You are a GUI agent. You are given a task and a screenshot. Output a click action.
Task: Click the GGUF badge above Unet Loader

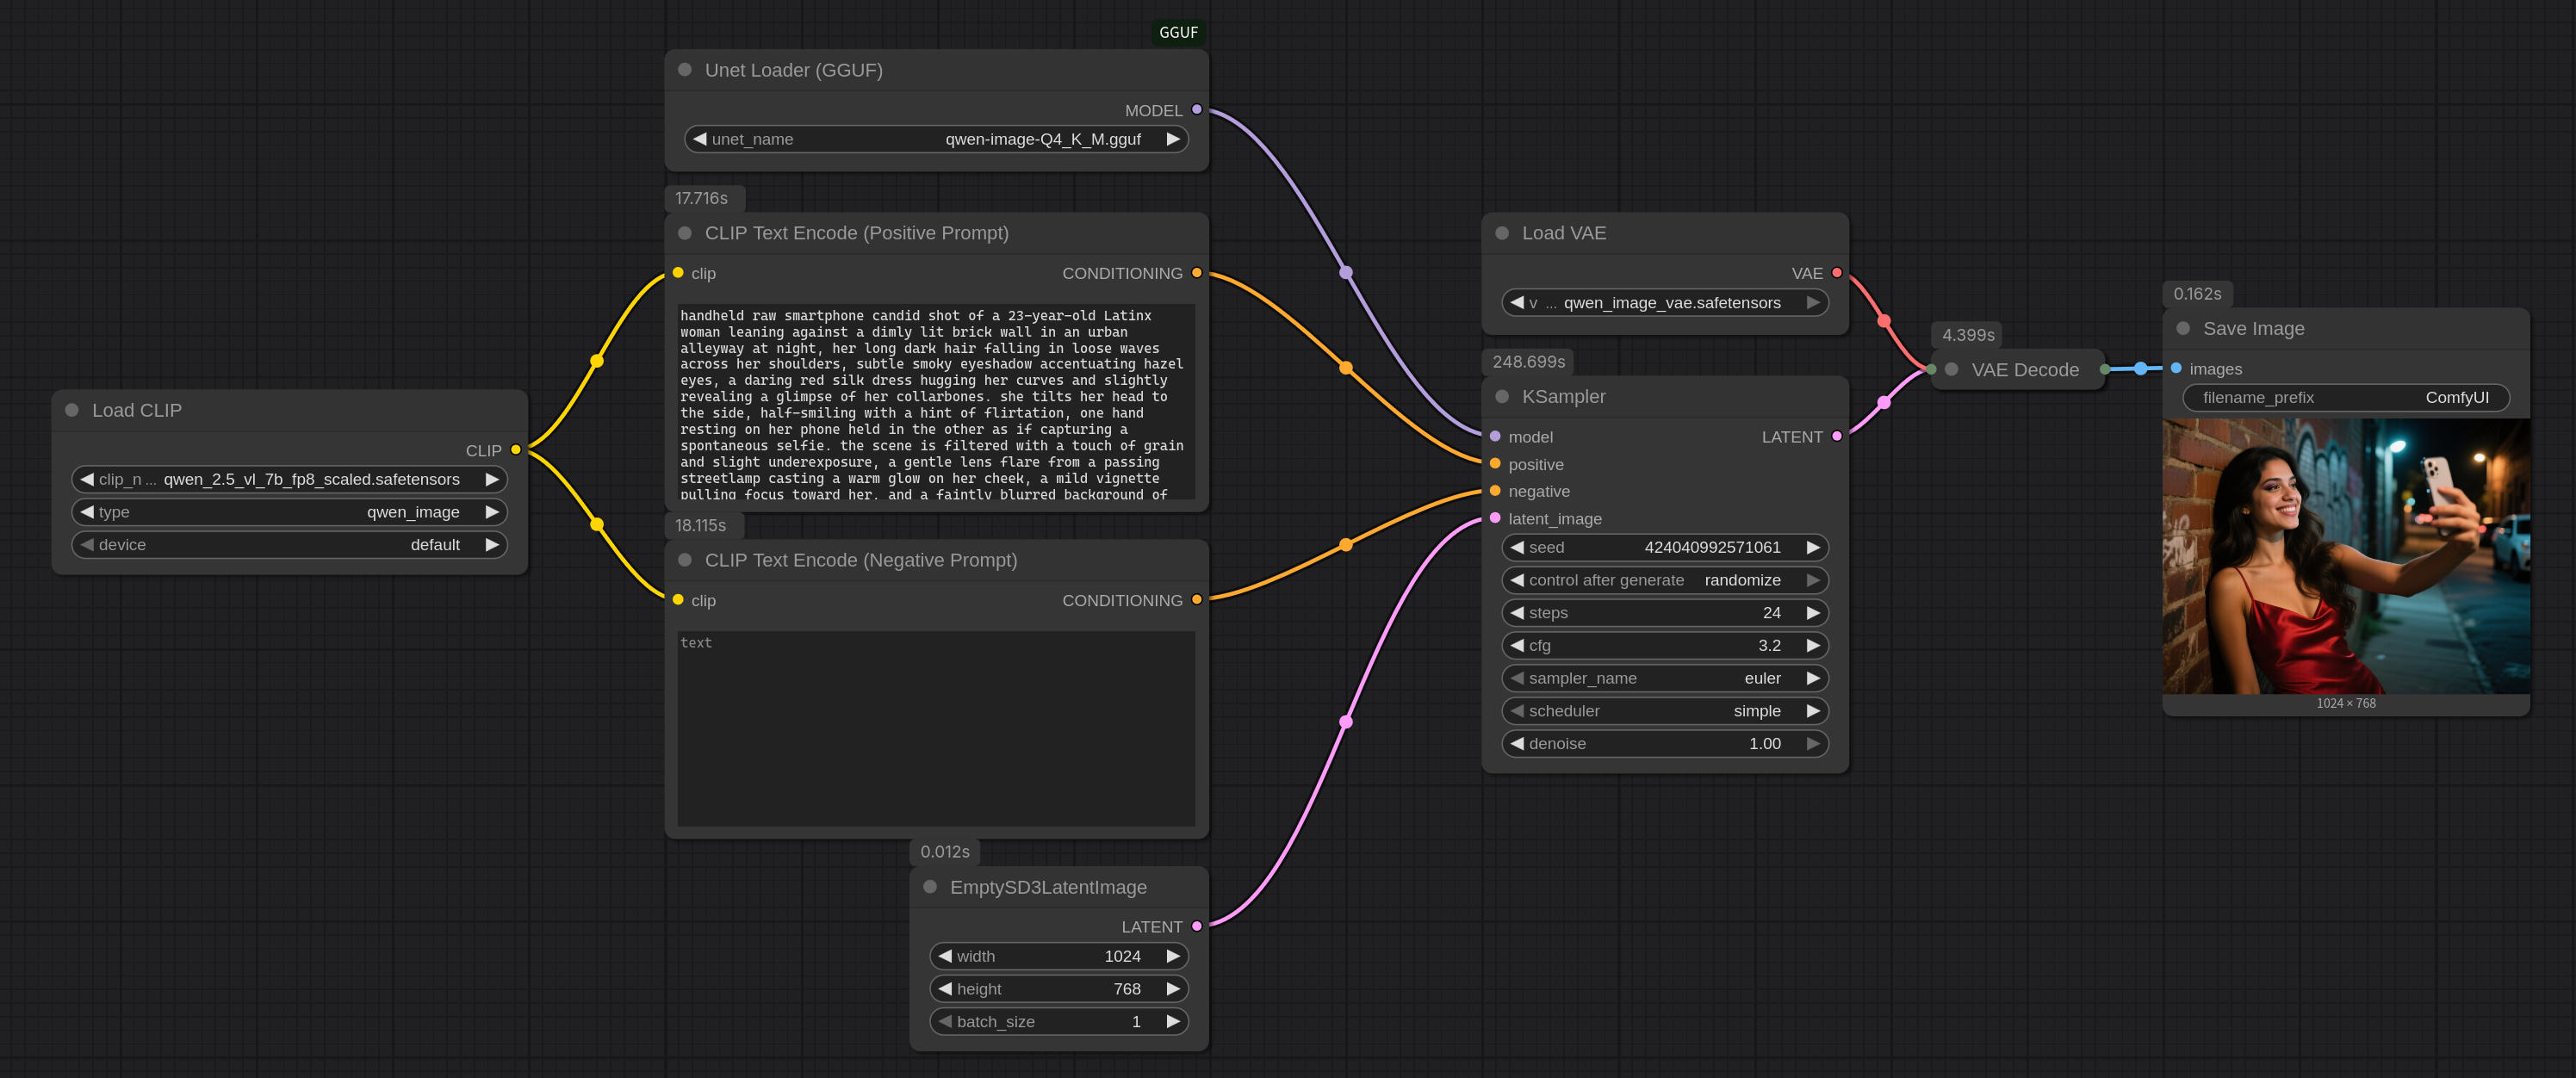pos(1177,33)
